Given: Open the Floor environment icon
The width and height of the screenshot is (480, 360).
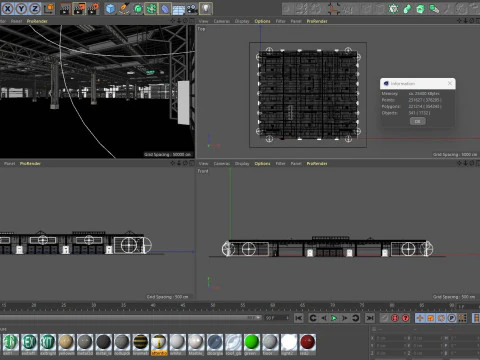Looking at the screenshot, I should coord(178,9).
